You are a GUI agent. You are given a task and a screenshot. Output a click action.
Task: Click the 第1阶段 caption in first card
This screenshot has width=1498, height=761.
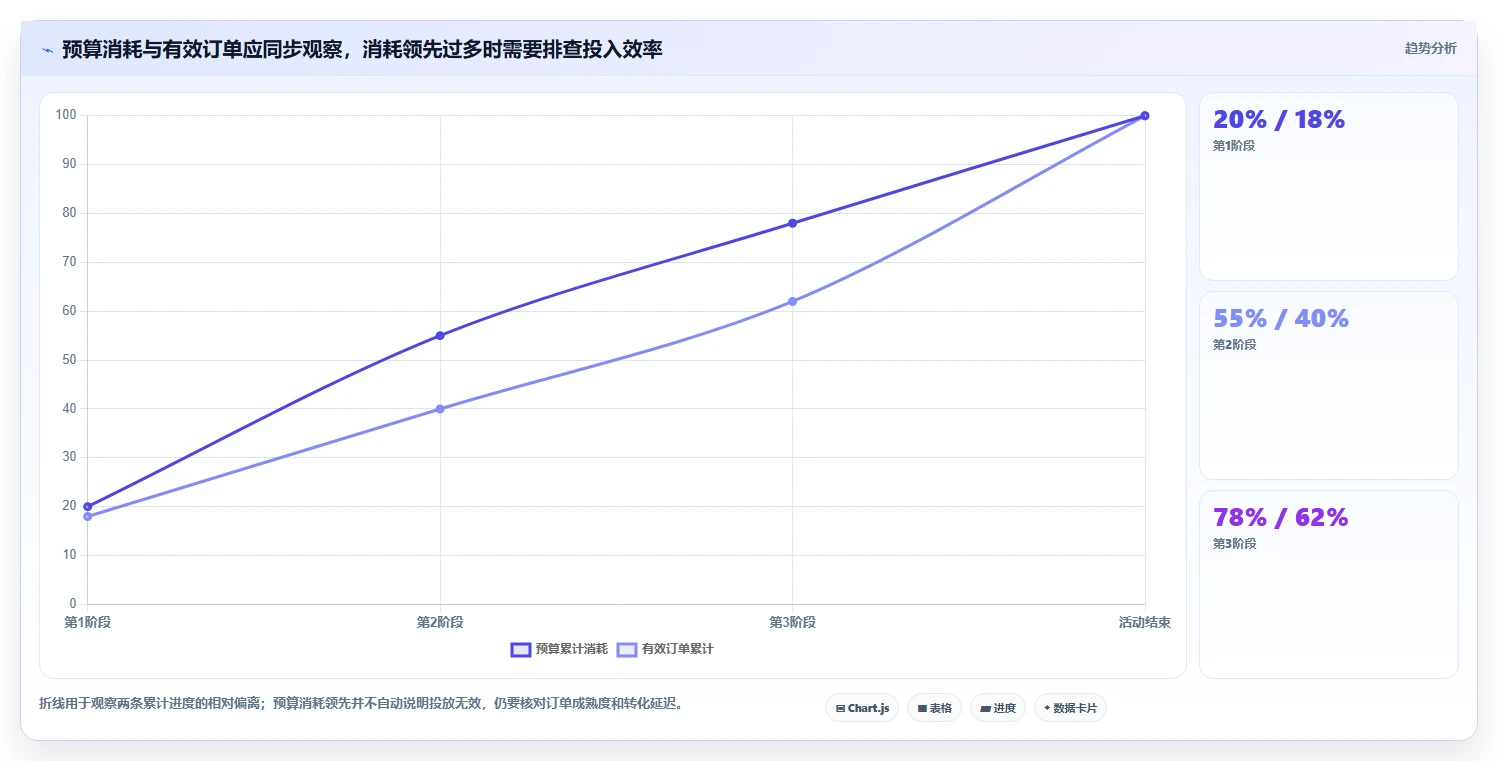[x=1234, y=145]
